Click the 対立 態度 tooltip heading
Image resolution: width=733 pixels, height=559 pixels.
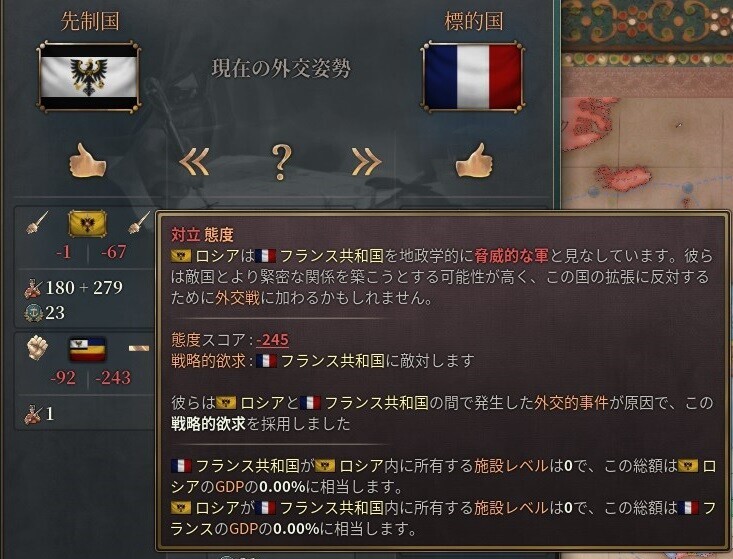point(202,235)
